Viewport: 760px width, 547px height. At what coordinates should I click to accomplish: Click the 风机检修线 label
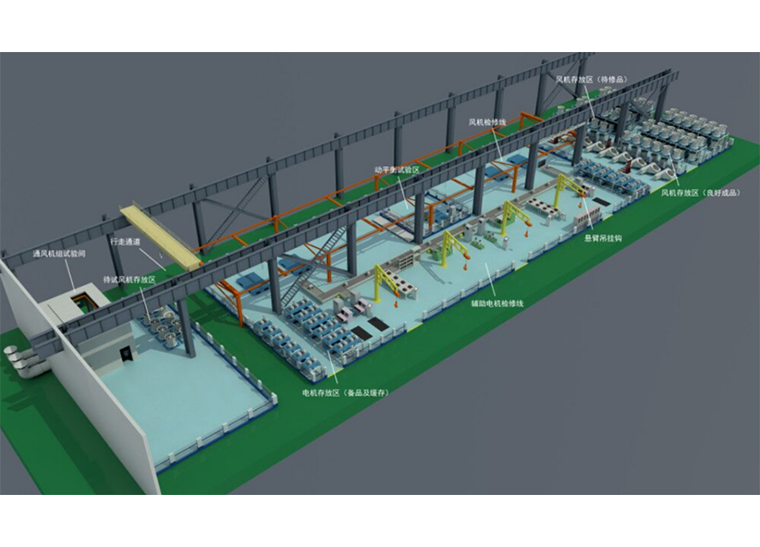pyautogui.click(x=488, y=121)
